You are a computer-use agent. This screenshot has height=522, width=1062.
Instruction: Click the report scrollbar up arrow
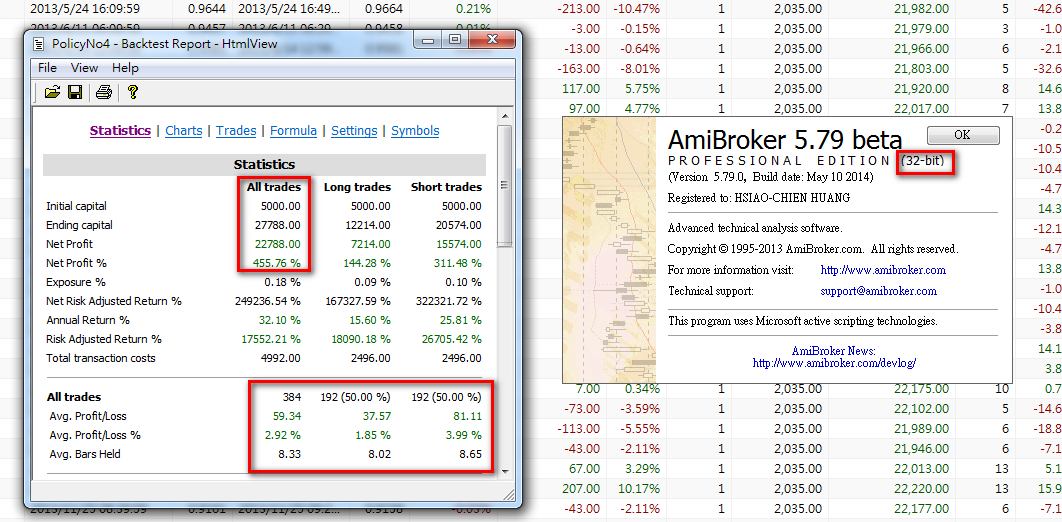click(504, 116)
